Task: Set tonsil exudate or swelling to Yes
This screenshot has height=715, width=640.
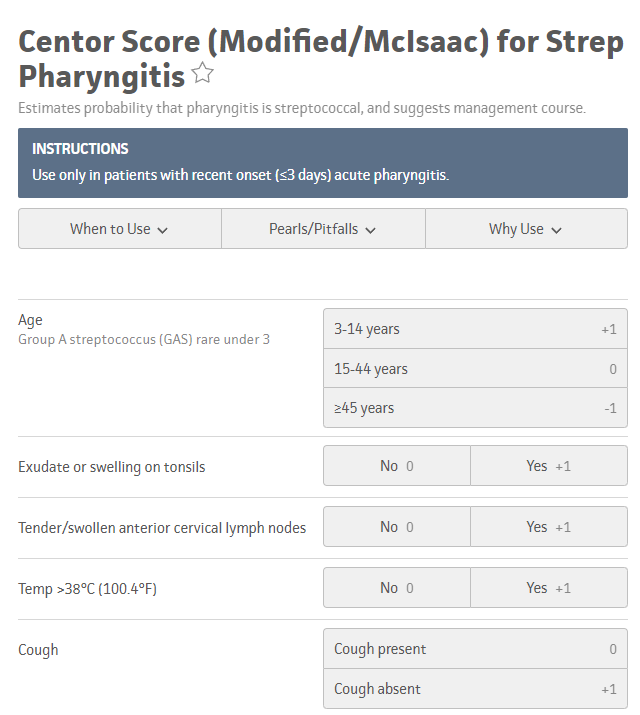Action: pos(548,466)
